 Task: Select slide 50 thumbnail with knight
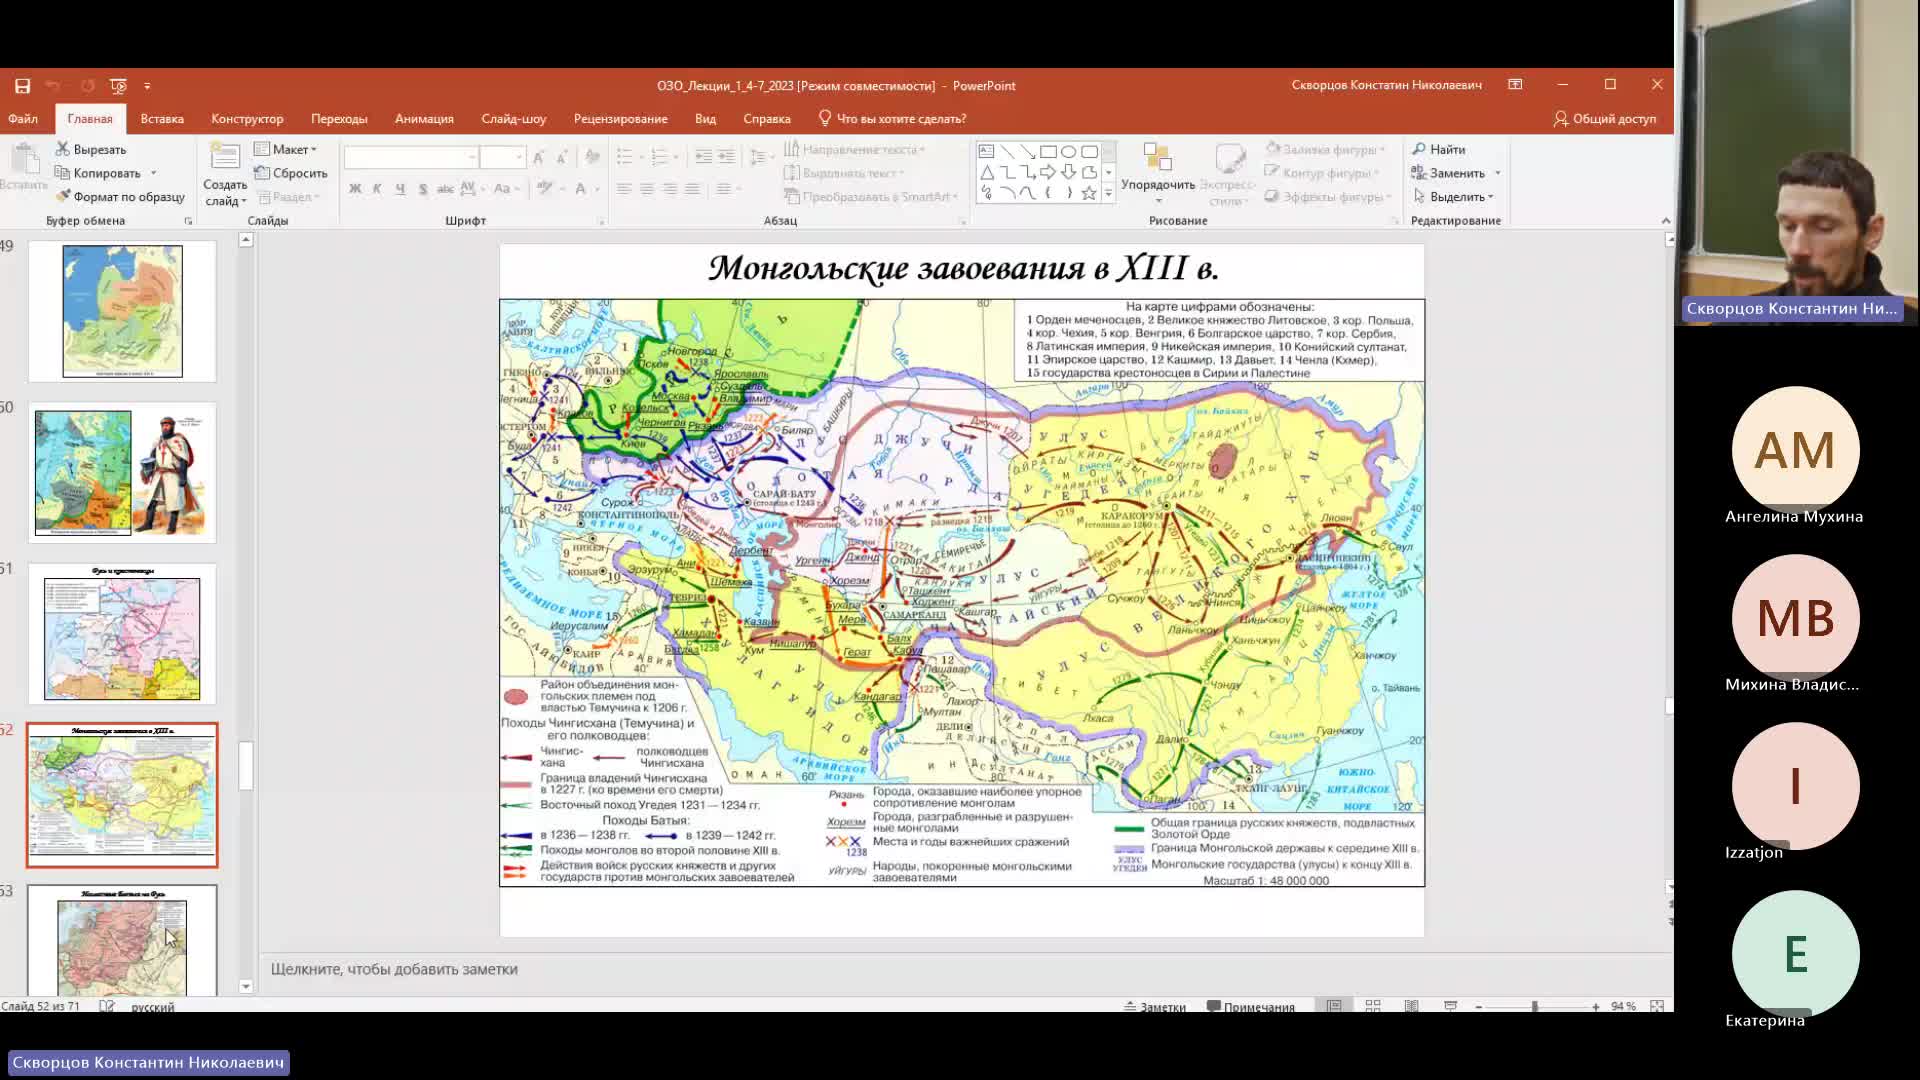pyautogui.click(x=122, y=473)
